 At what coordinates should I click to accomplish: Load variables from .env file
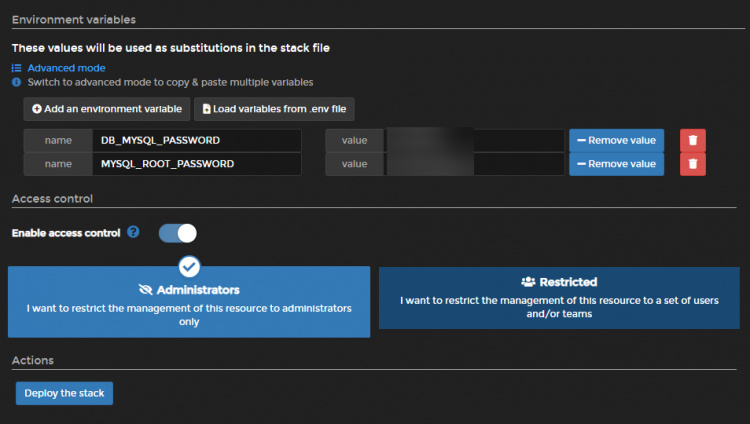click(274, 108)
